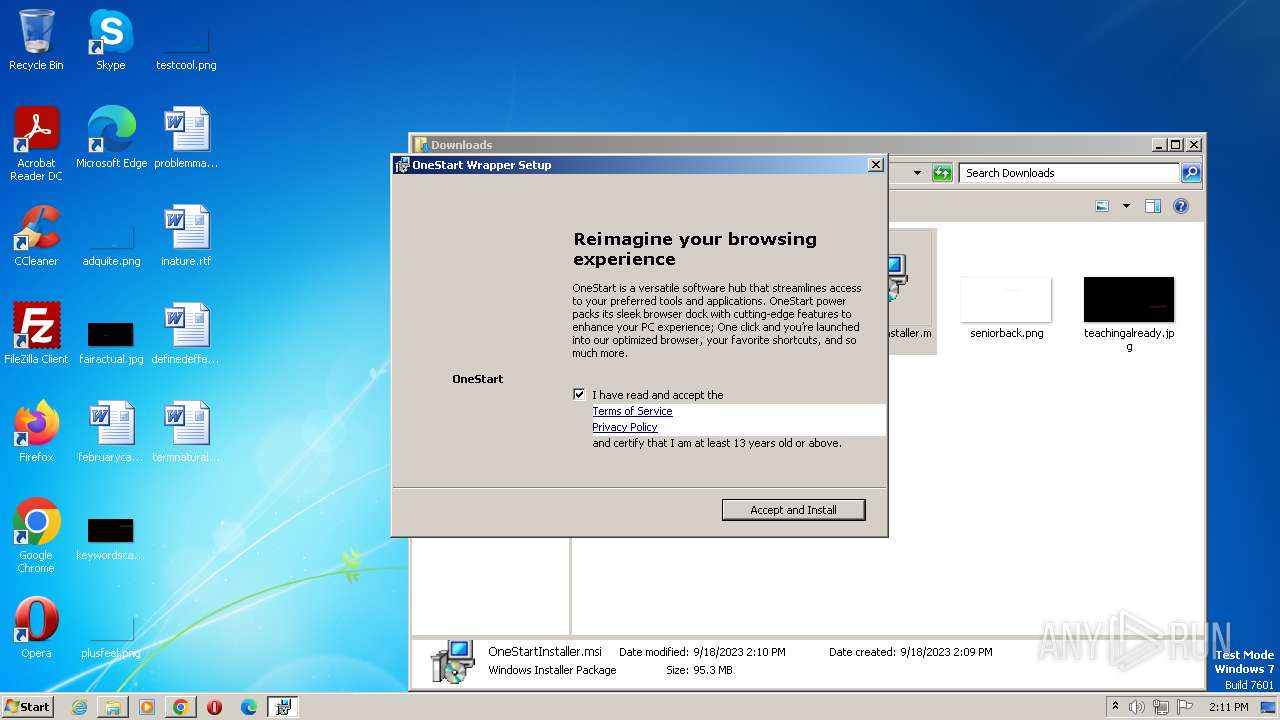Toggle the preview pane in Downloads window
1280x720 pixels.
point(1153,206)
